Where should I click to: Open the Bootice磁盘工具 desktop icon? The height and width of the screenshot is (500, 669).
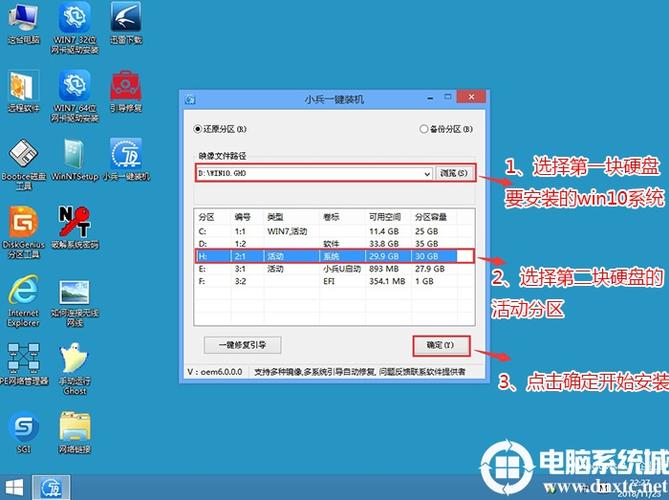pyautogui.click(x=23, y=164)
